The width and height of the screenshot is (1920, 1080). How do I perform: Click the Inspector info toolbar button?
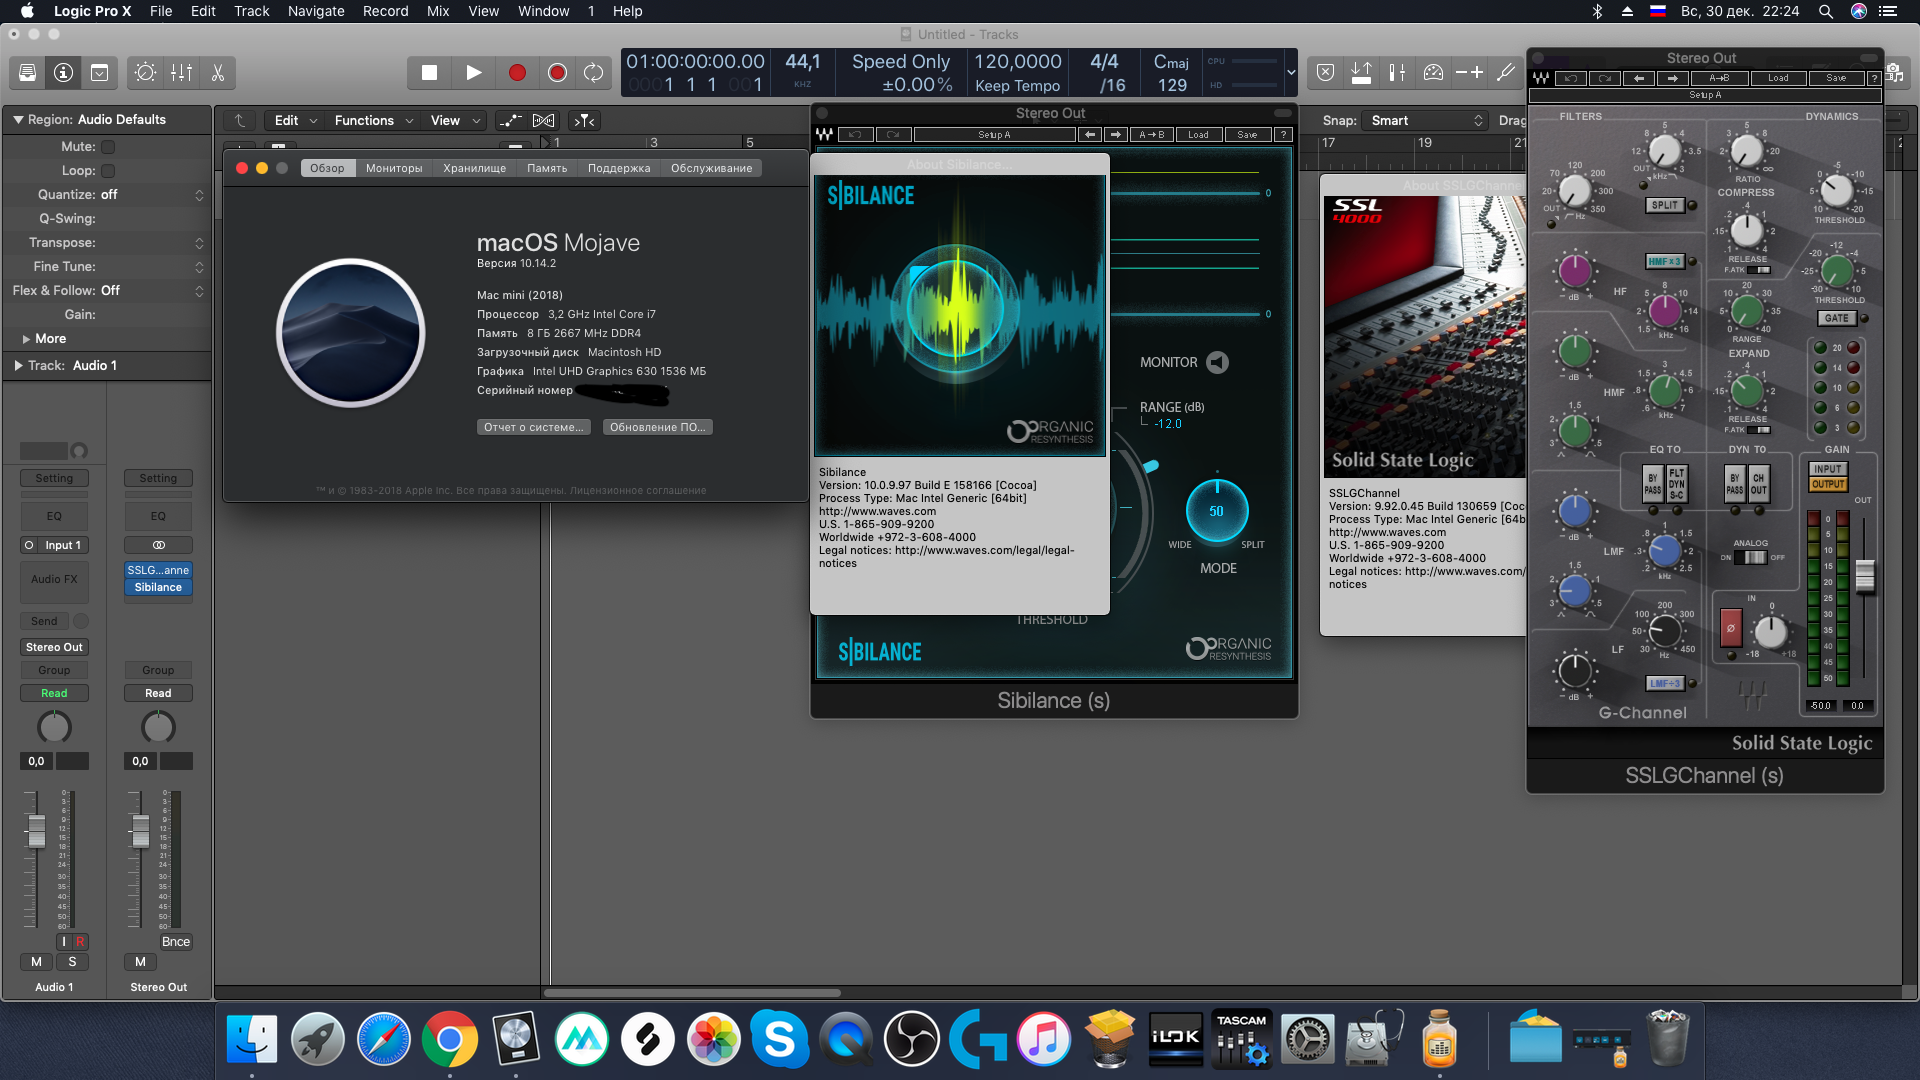pyautogui.click(x=63, y=73)
